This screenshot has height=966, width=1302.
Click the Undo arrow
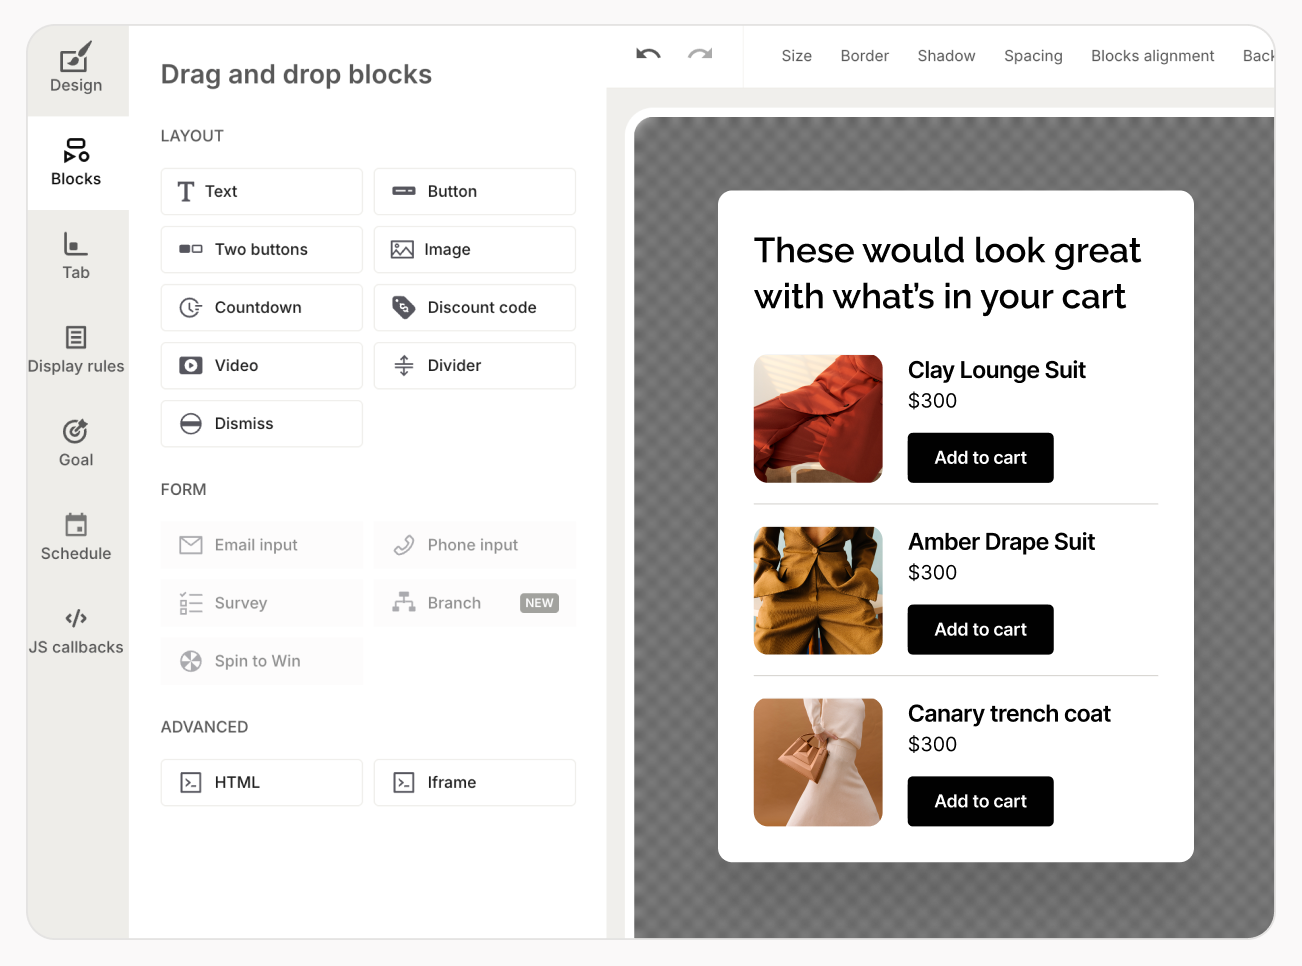click(x=647, y=56)
